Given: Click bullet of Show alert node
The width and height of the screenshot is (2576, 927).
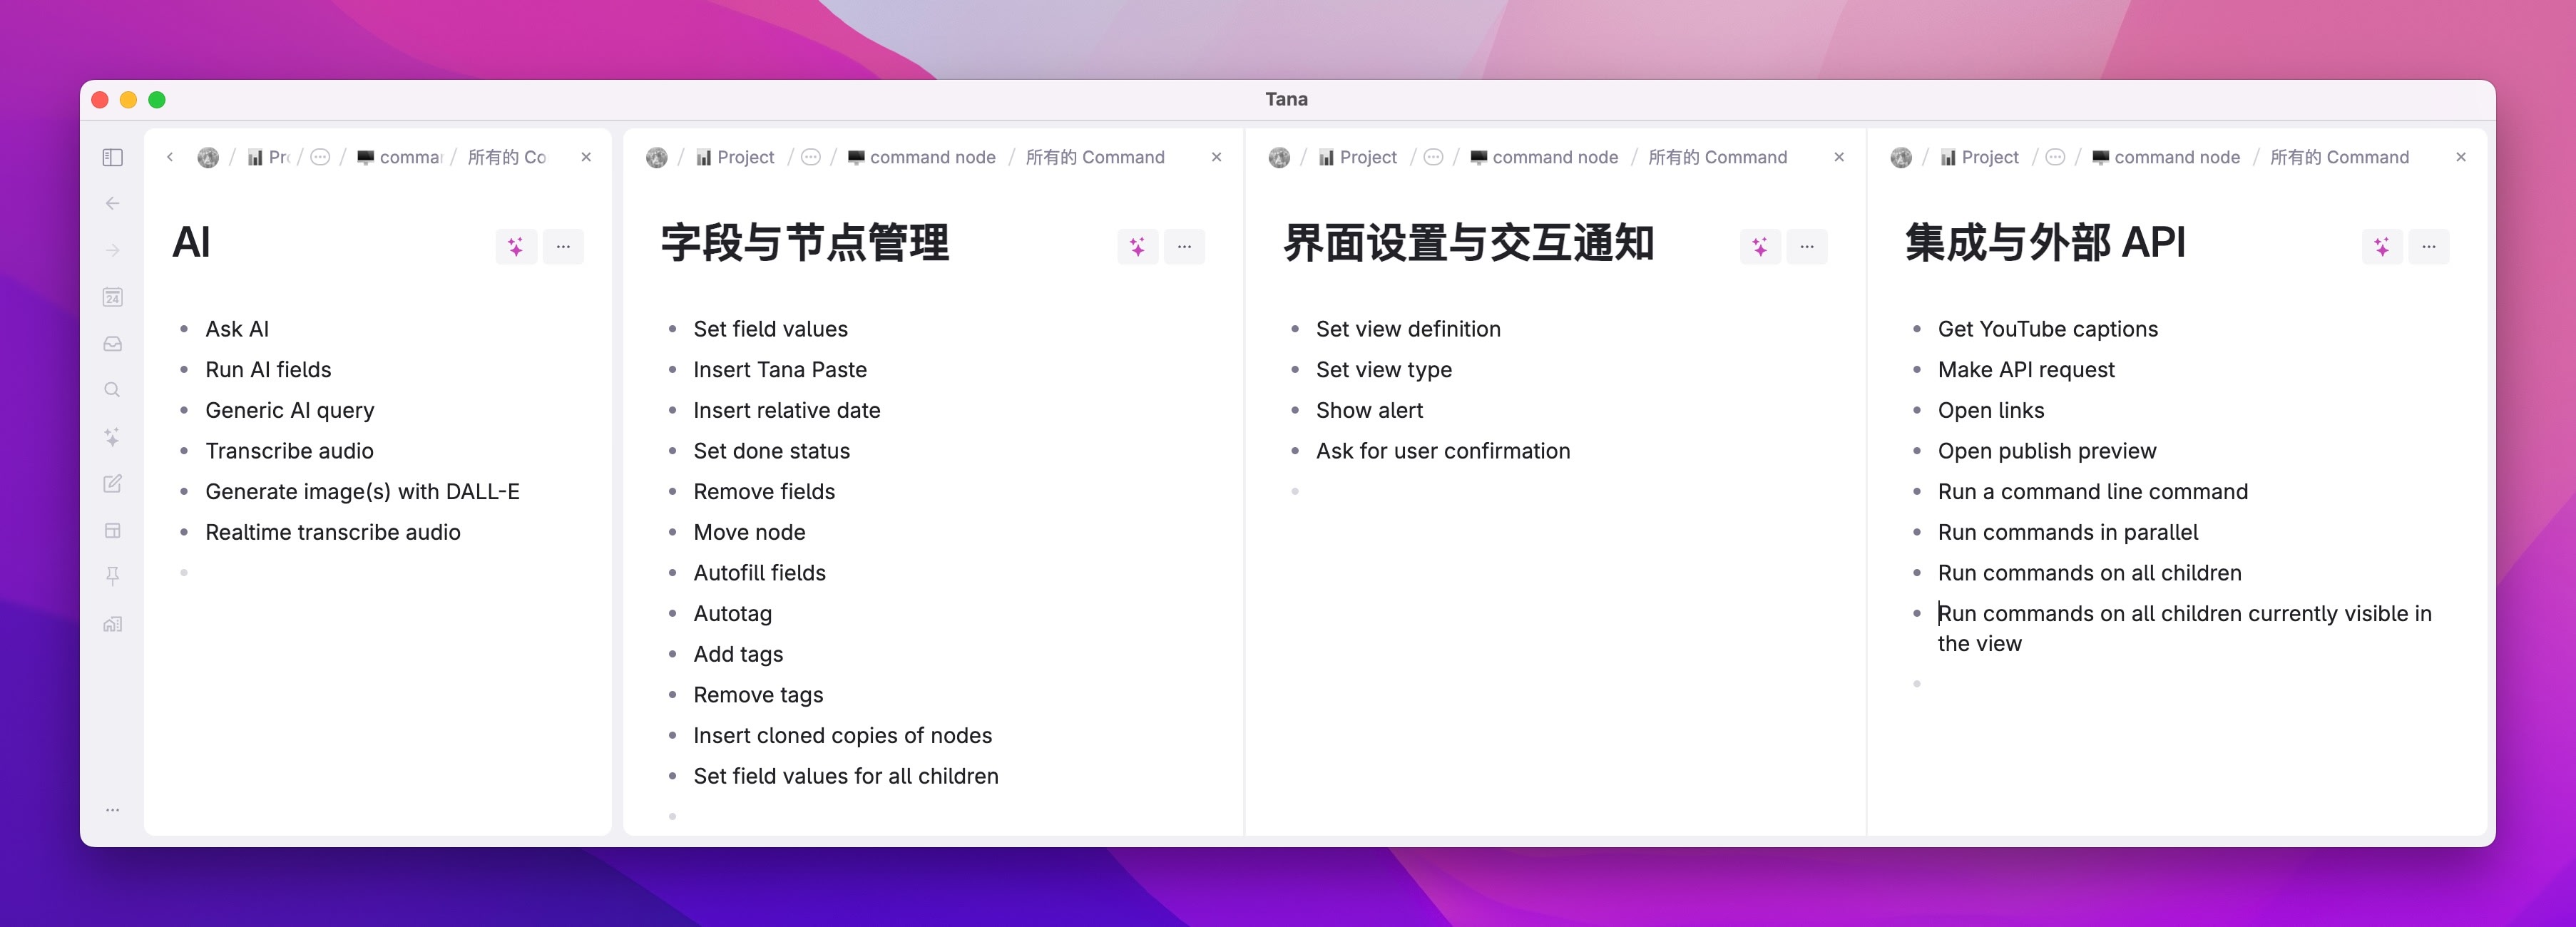Looking at the screenshot, I should (x=1295, y=410).
